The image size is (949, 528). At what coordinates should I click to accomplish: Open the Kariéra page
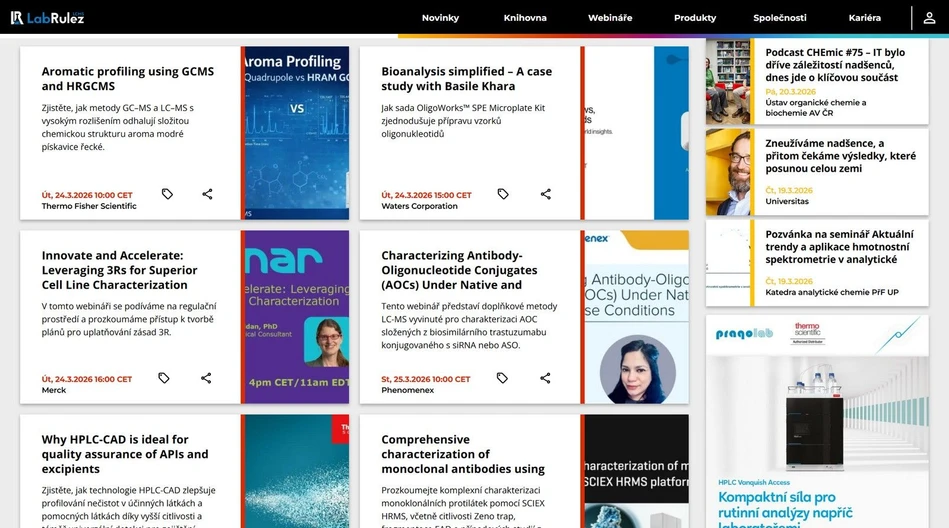tap(865, 18)
